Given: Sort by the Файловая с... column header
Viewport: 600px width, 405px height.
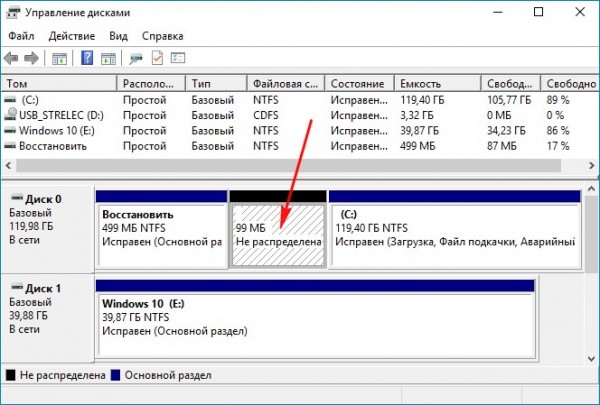Looking at the screenshot, I should click(286, 83).
